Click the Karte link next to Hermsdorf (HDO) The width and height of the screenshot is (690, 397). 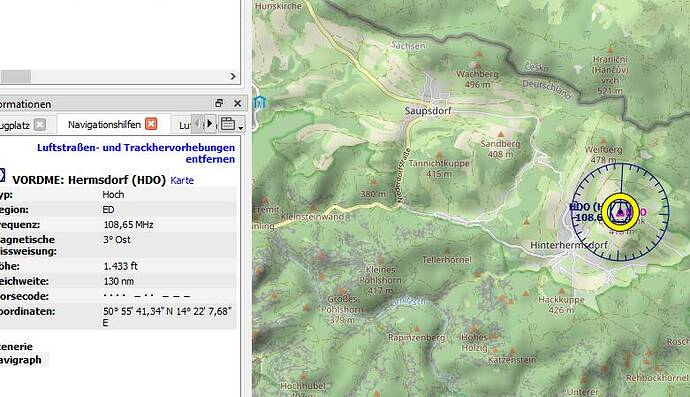[182, 180]
